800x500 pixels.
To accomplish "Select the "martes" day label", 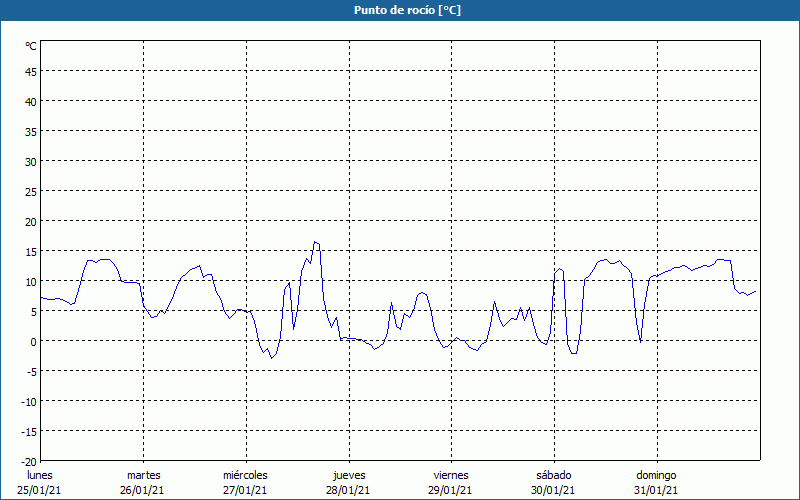I will click(143, 475).
